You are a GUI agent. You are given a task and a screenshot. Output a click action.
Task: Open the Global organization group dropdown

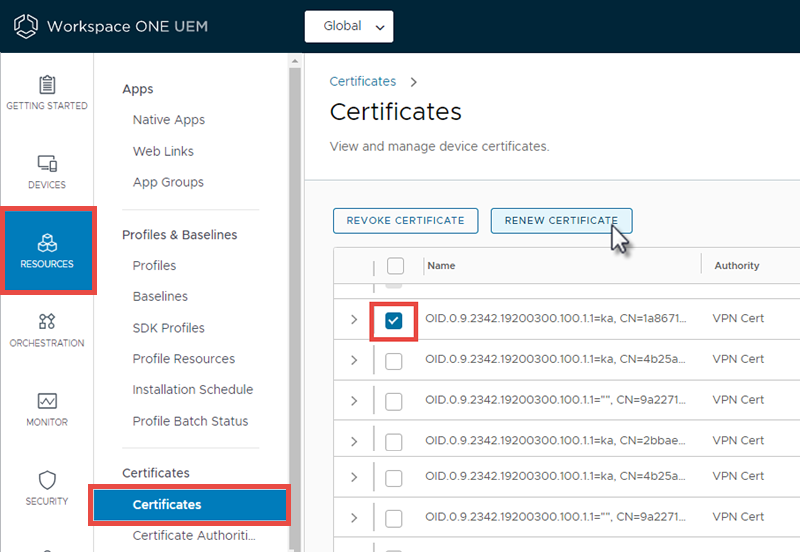(349, 27)
